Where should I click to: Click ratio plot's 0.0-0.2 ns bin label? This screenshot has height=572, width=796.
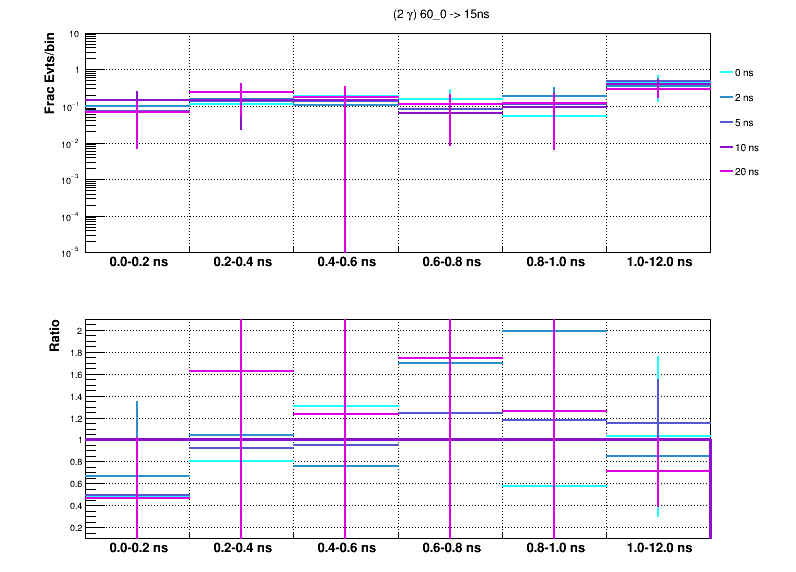(x=137, y=549)
